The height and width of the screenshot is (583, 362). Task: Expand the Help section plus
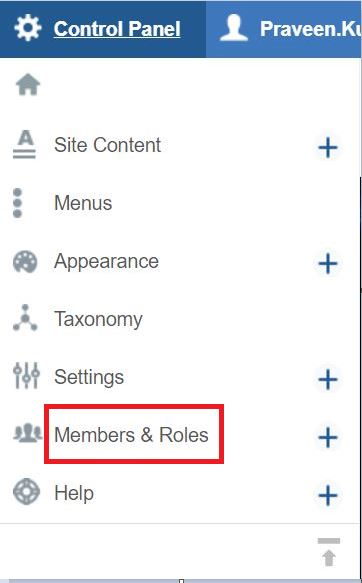pos(328,495)
